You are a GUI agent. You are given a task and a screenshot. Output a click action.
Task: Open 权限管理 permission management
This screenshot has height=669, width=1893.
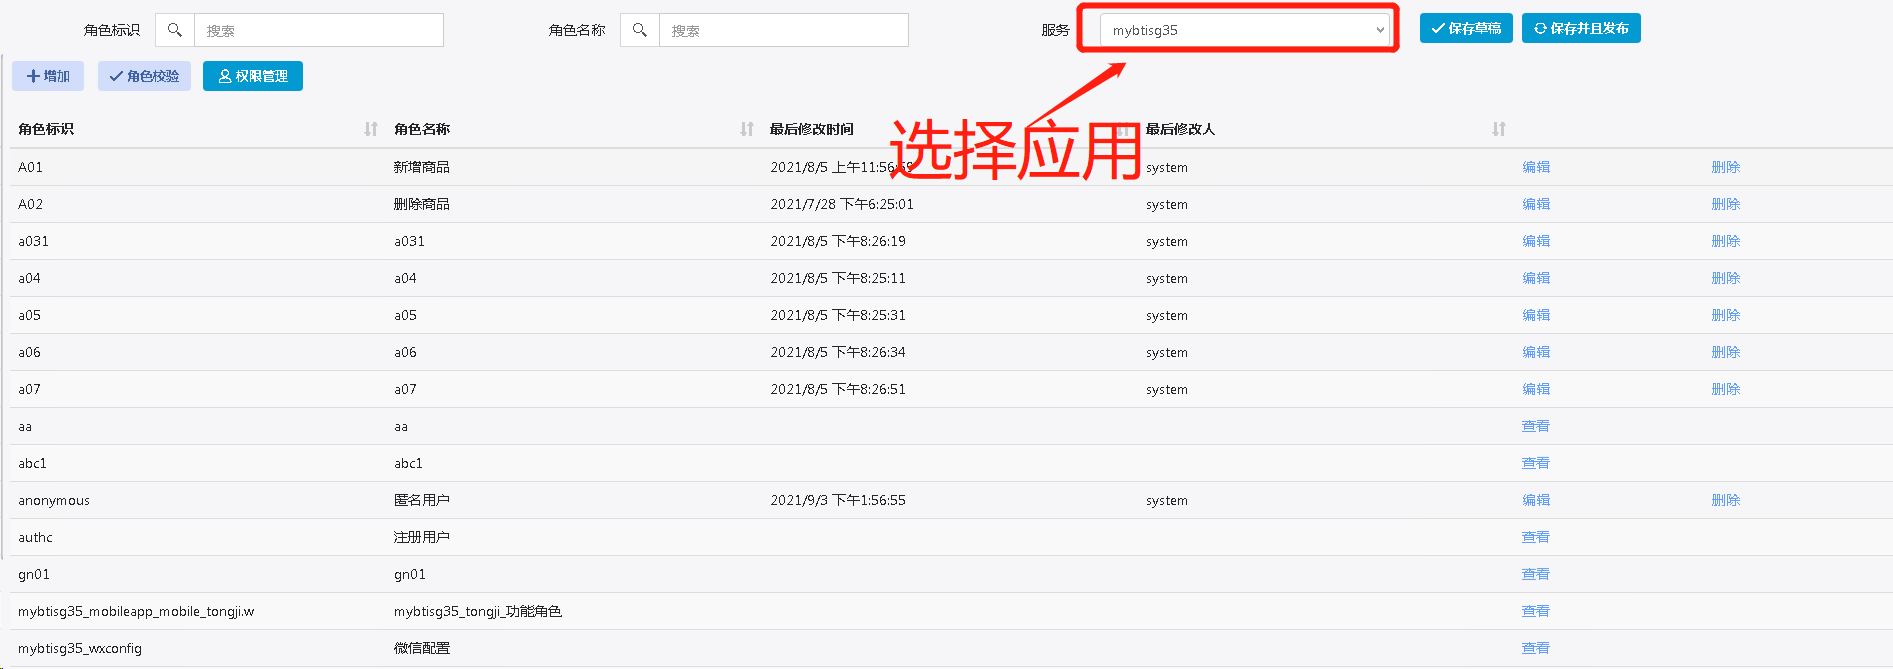point(253,76)
